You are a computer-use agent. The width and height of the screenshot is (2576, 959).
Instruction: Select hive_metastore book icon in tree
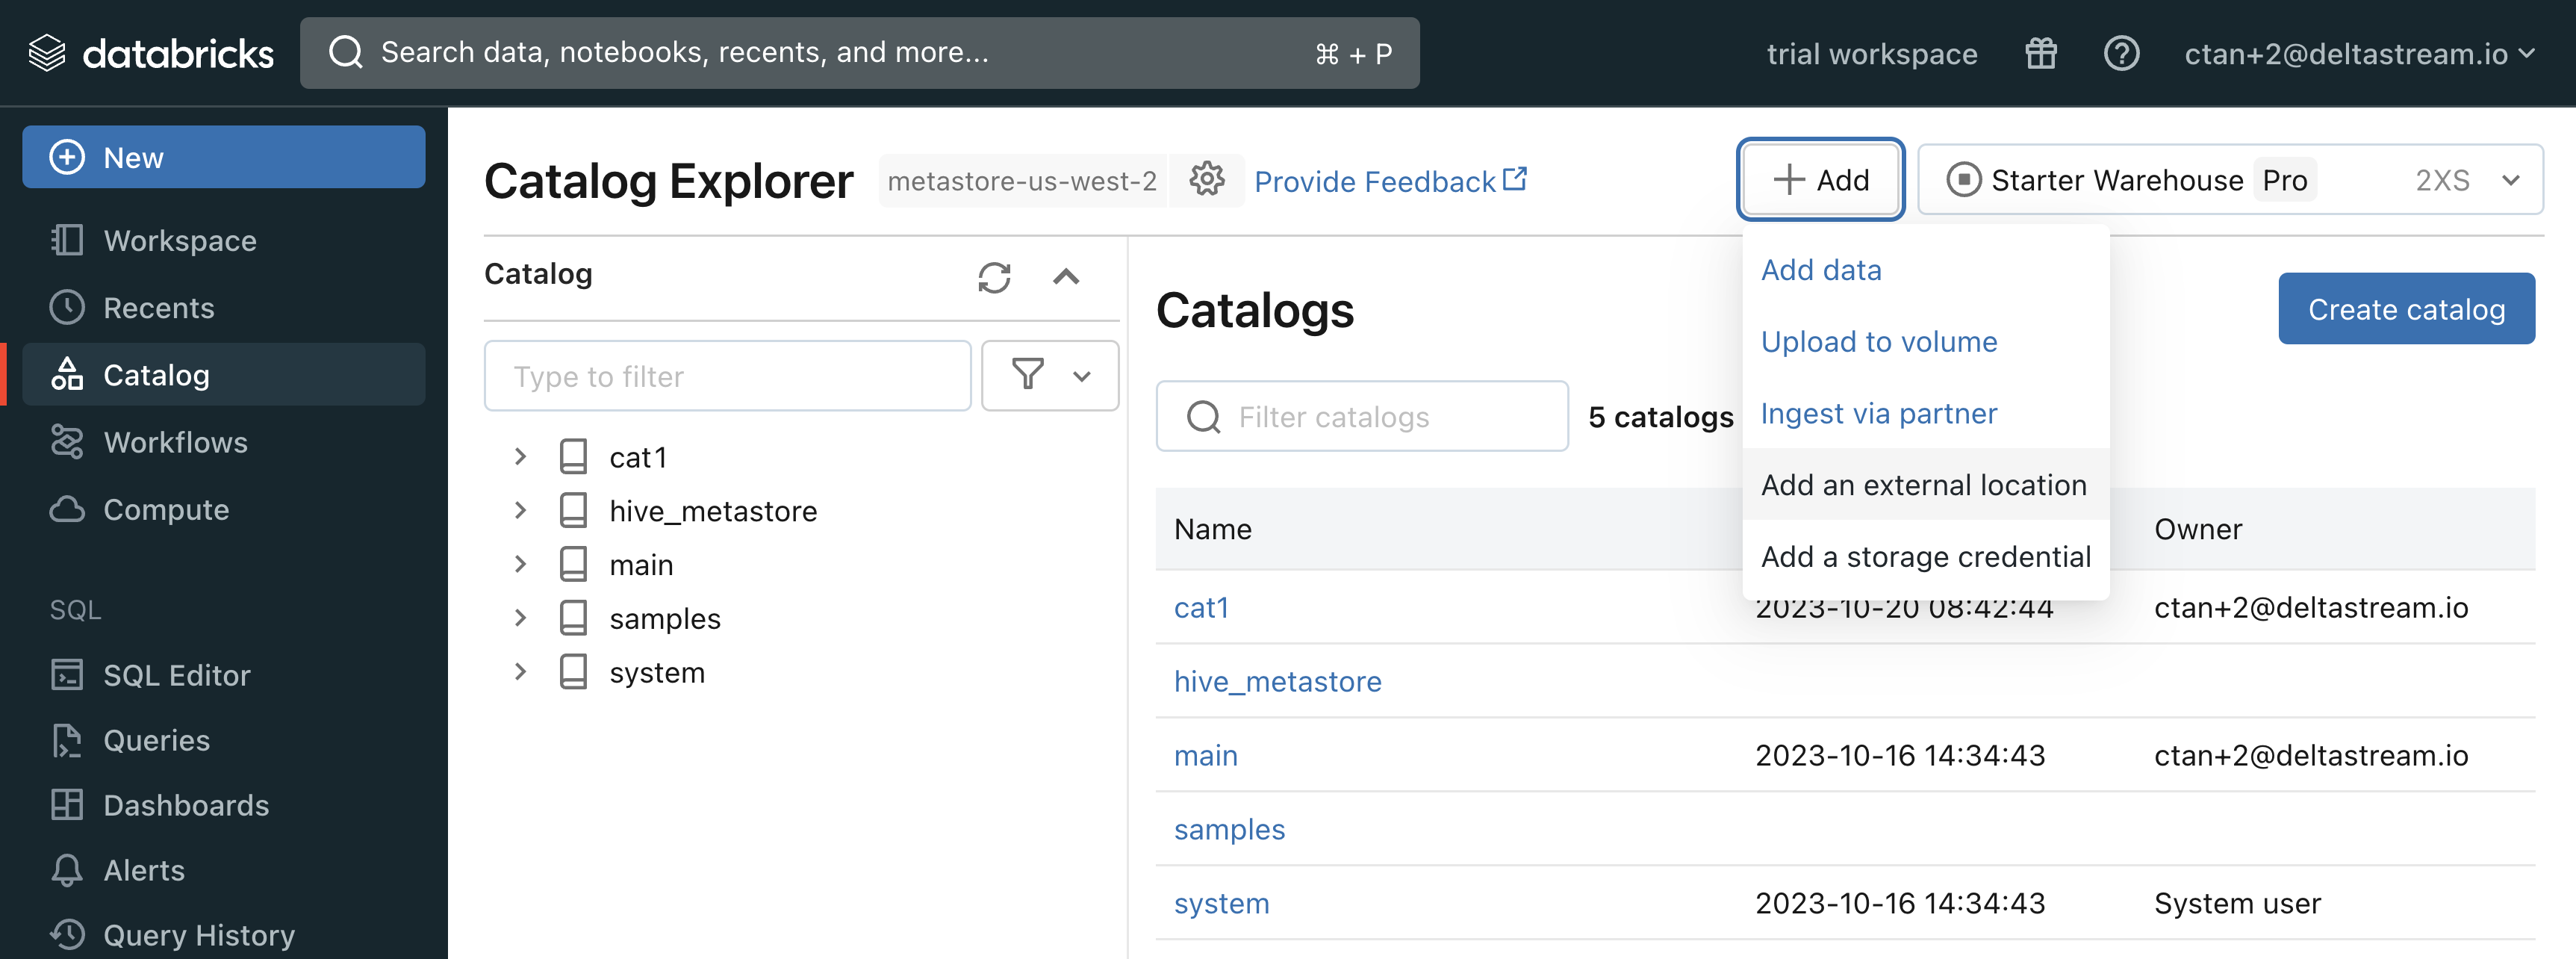coord(573,511)
